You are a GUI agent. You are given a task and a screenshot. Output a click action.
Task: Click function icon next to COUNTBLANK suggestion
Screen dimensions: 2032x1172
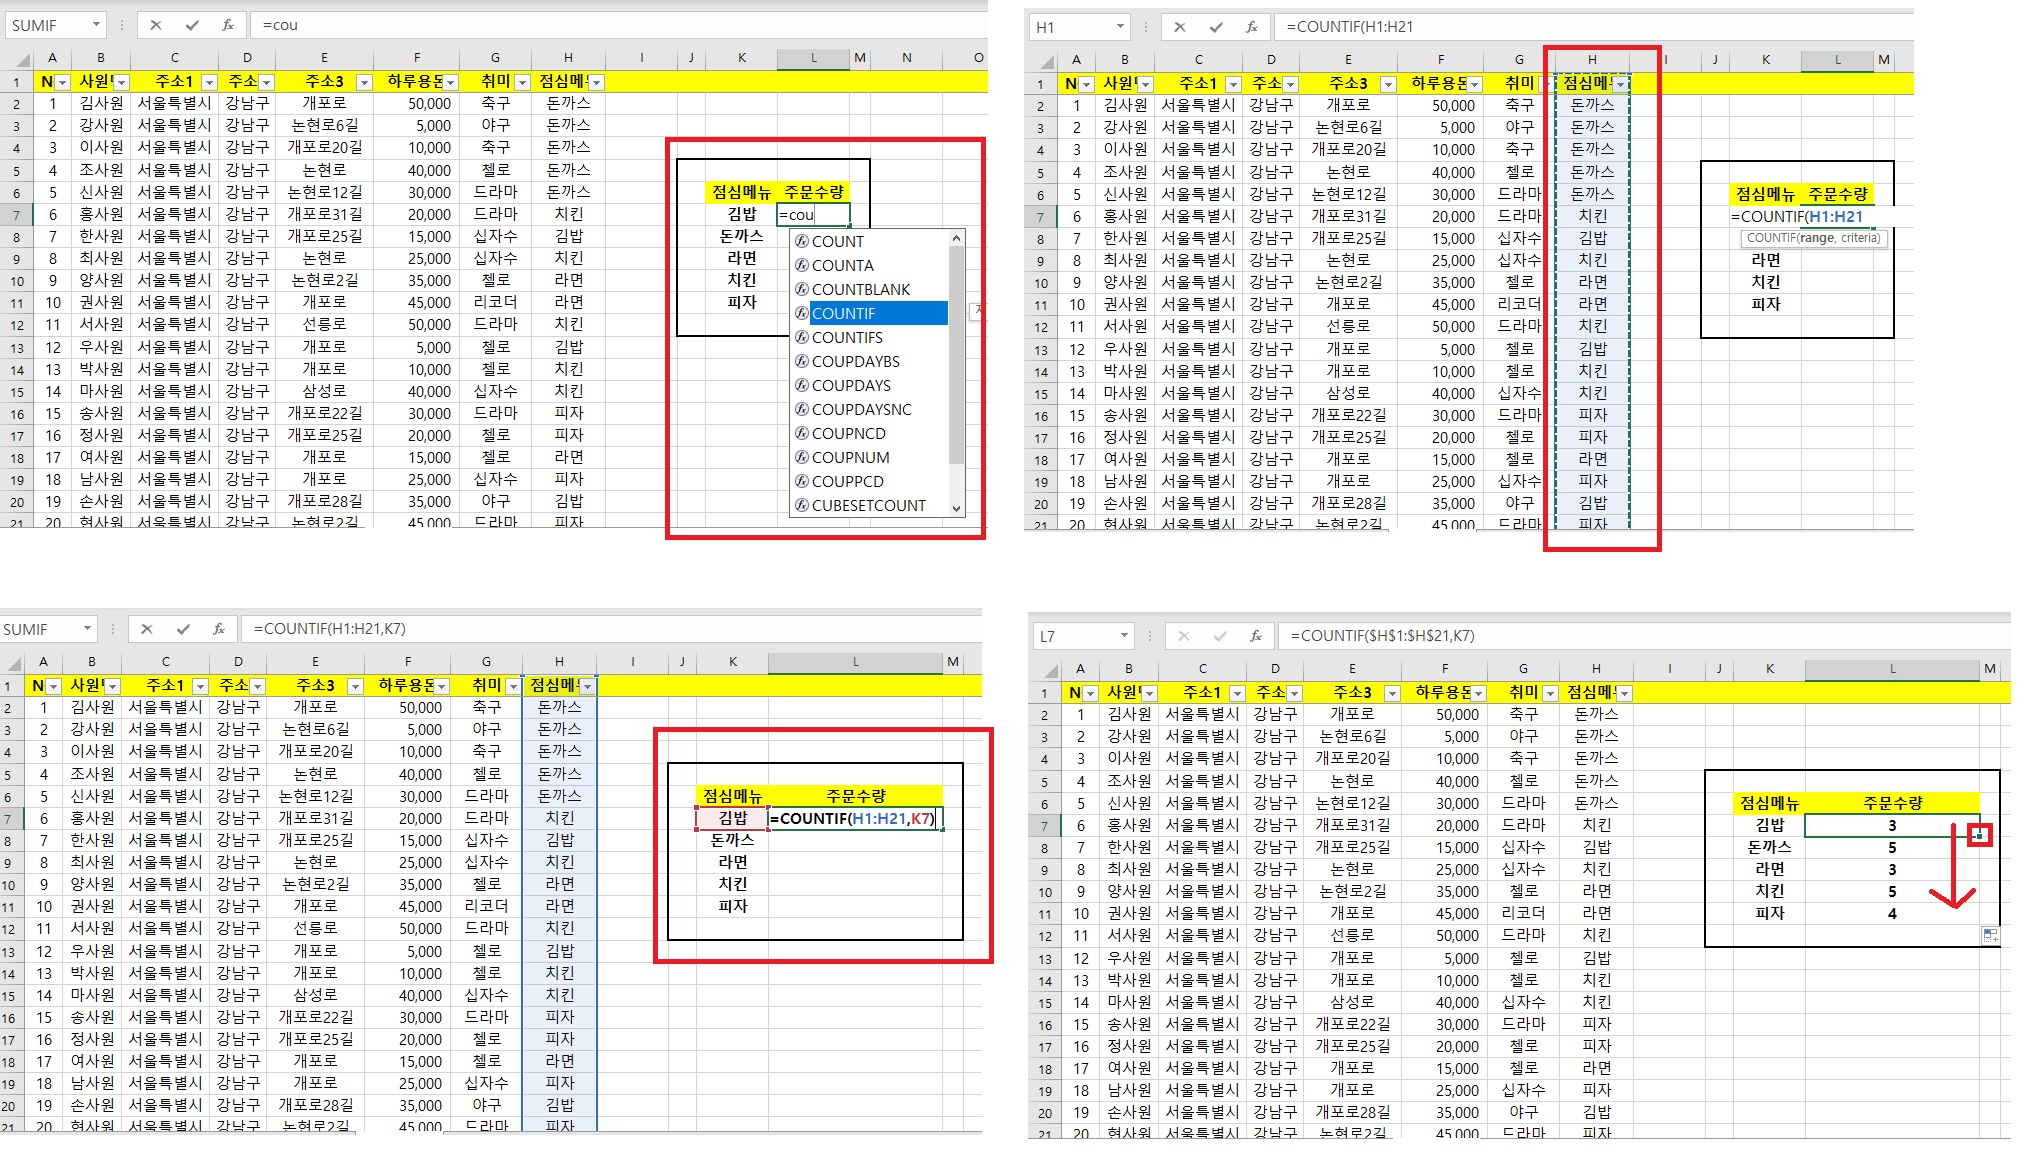[801, 289]
